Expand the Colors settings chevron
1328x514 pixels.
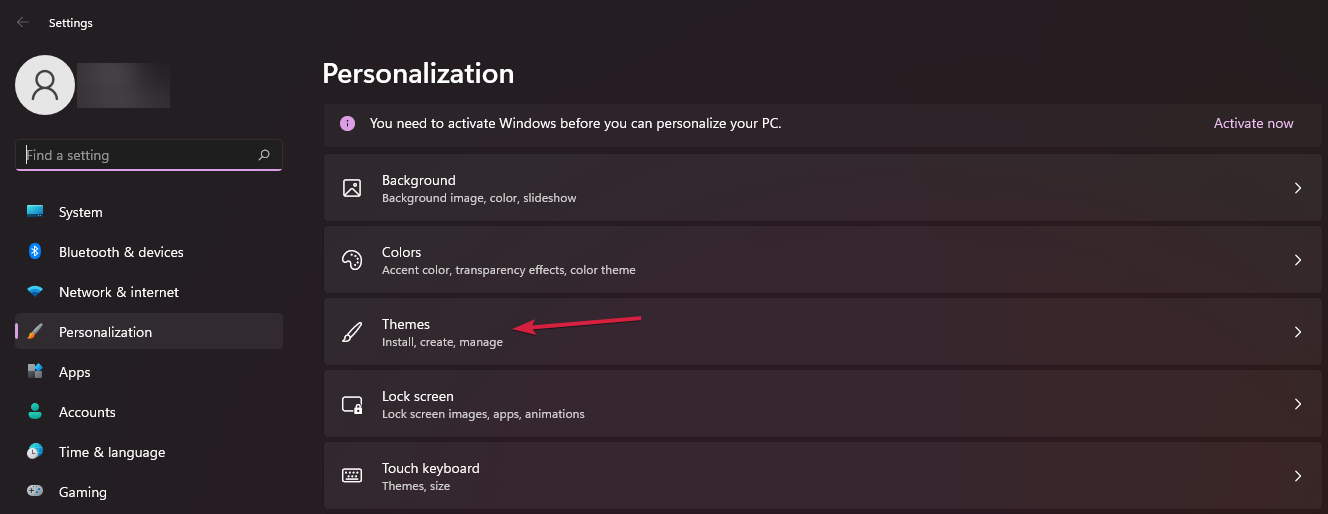1298,260
